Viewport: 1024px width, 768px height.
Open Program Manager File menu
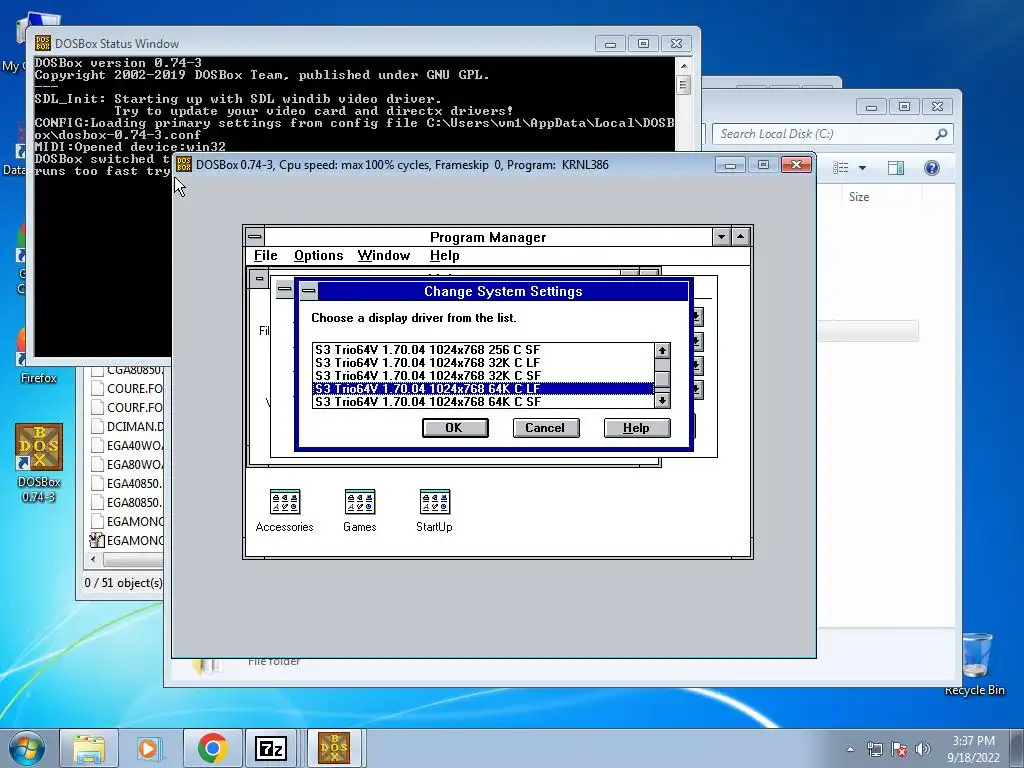click(x=265, y=255)
